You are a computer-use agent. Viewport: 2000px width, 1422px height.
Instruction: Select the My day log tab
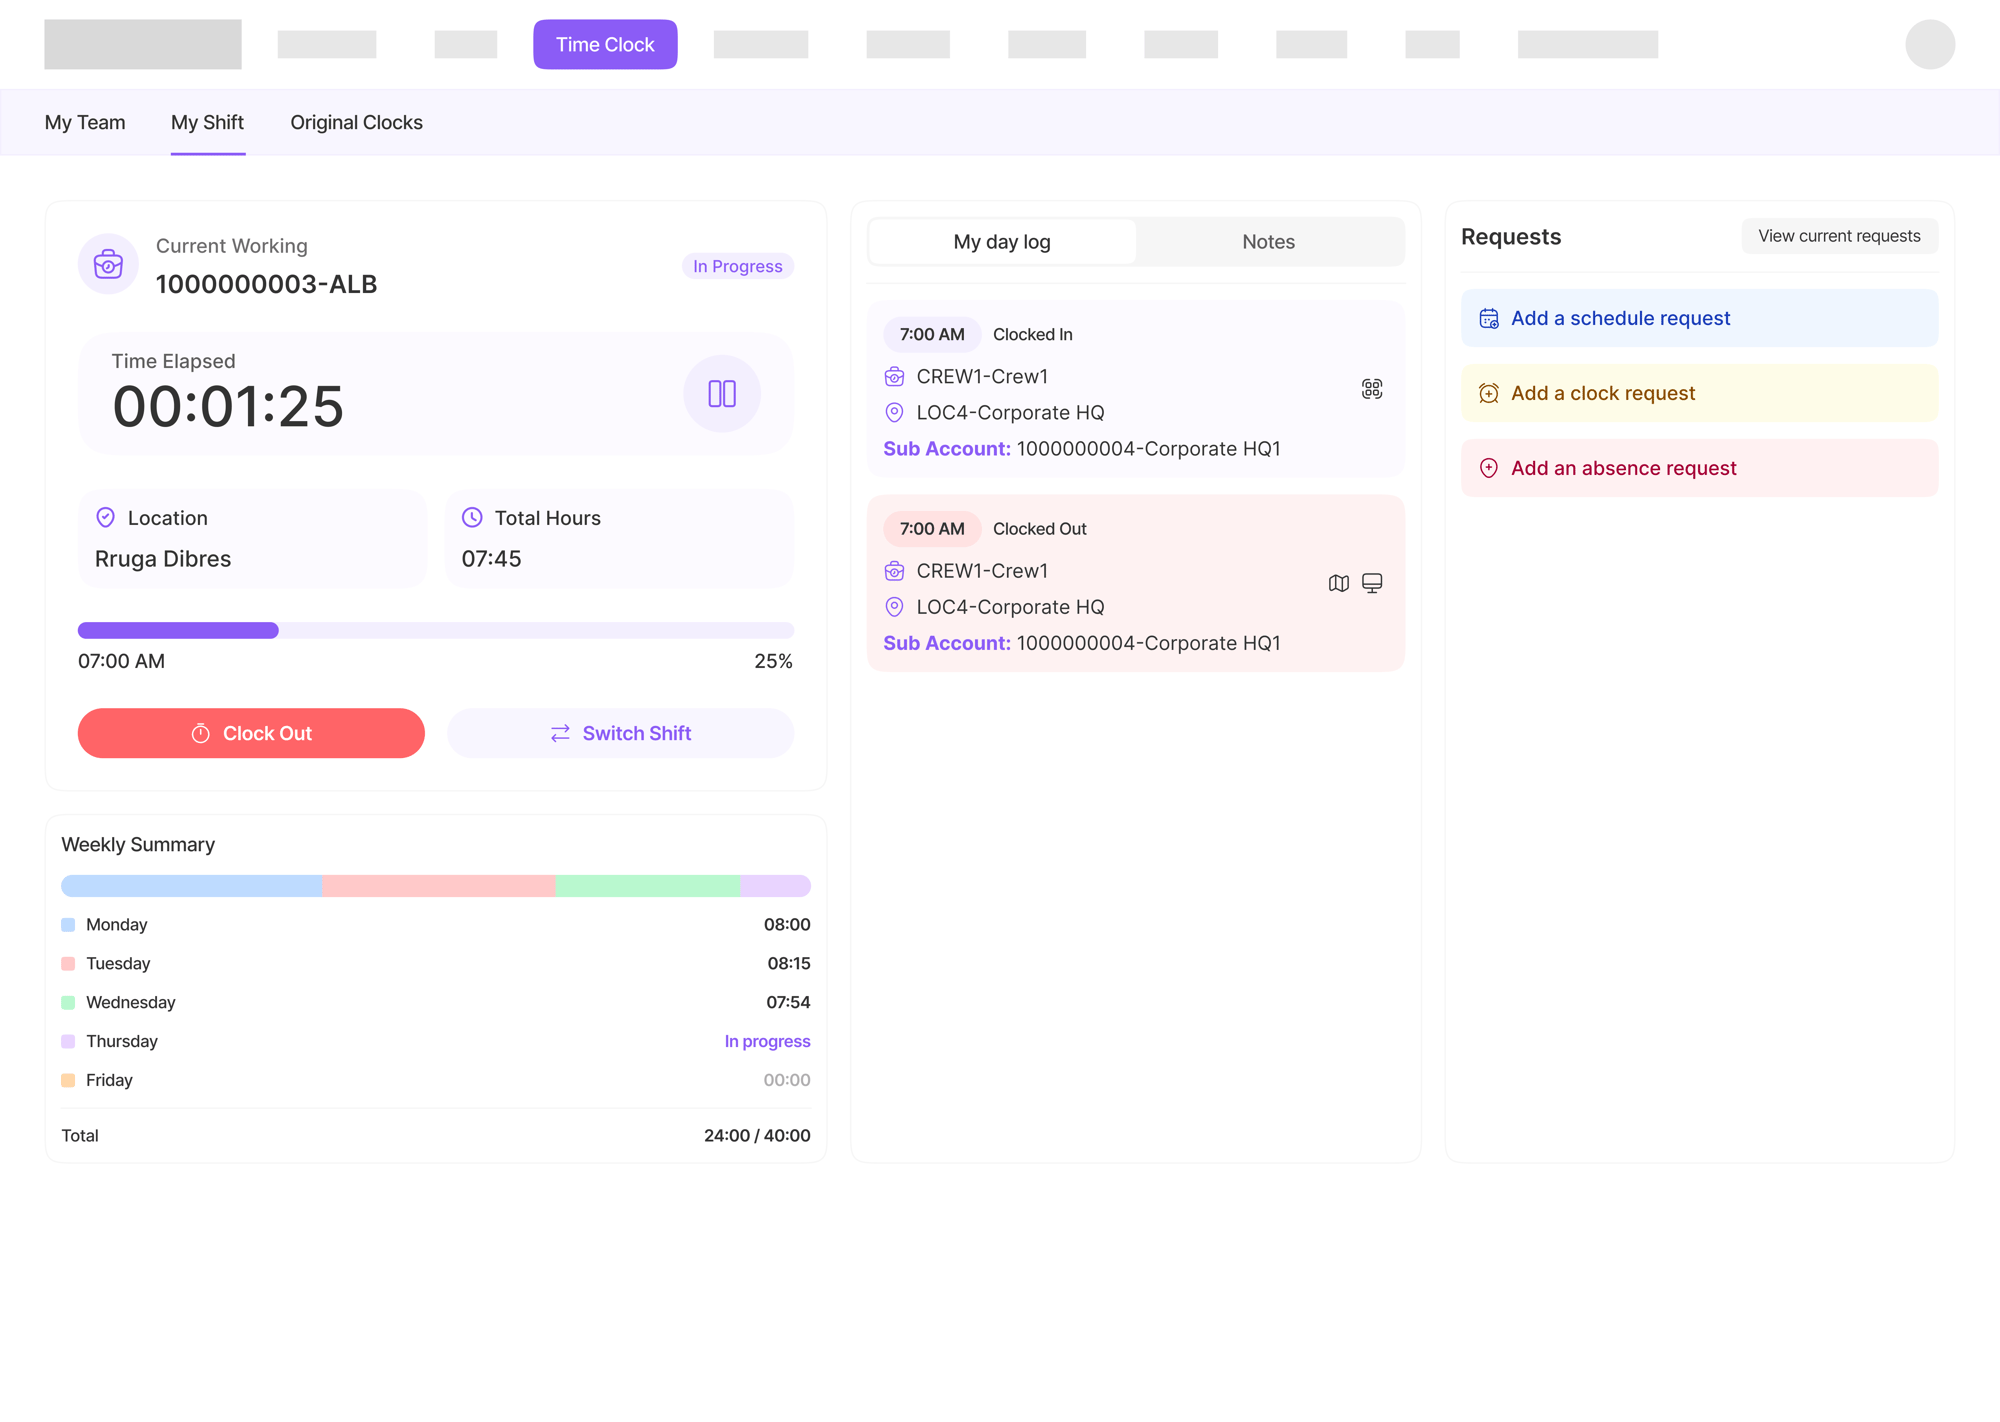point(1002,242)
